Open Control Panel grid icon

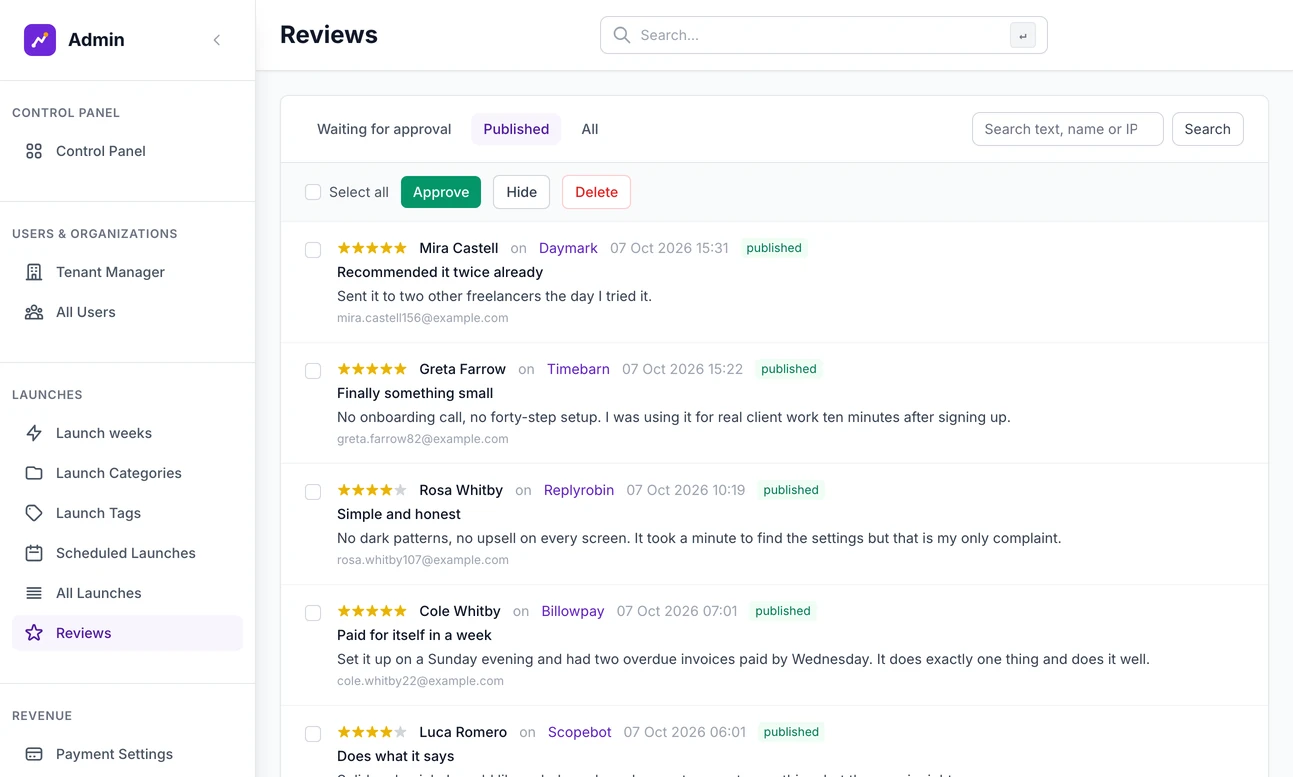[x=34, y=151]
